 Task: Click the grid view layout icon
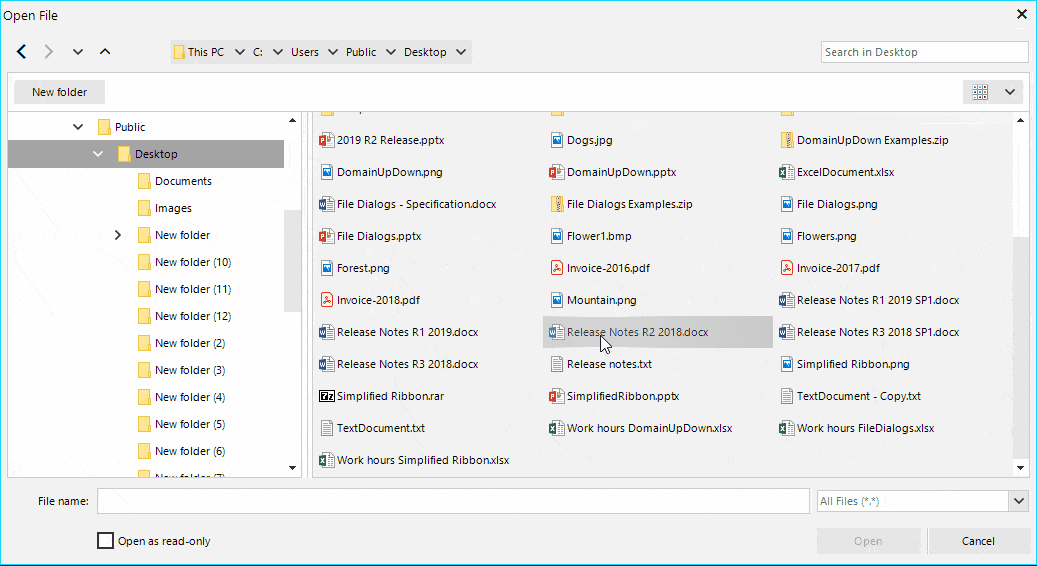coord(980,92)
